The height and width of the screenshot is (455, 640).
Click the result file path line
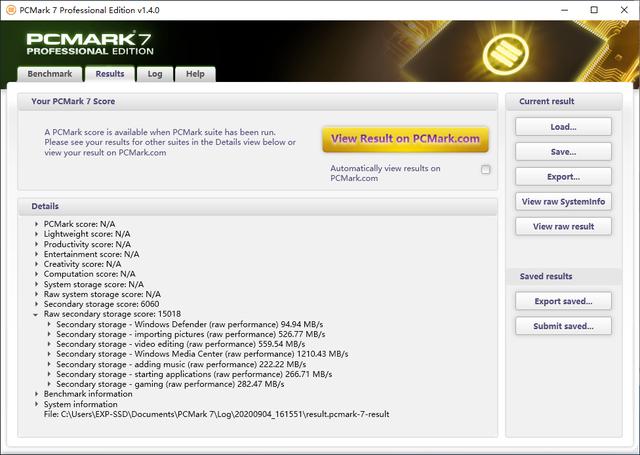216,414
